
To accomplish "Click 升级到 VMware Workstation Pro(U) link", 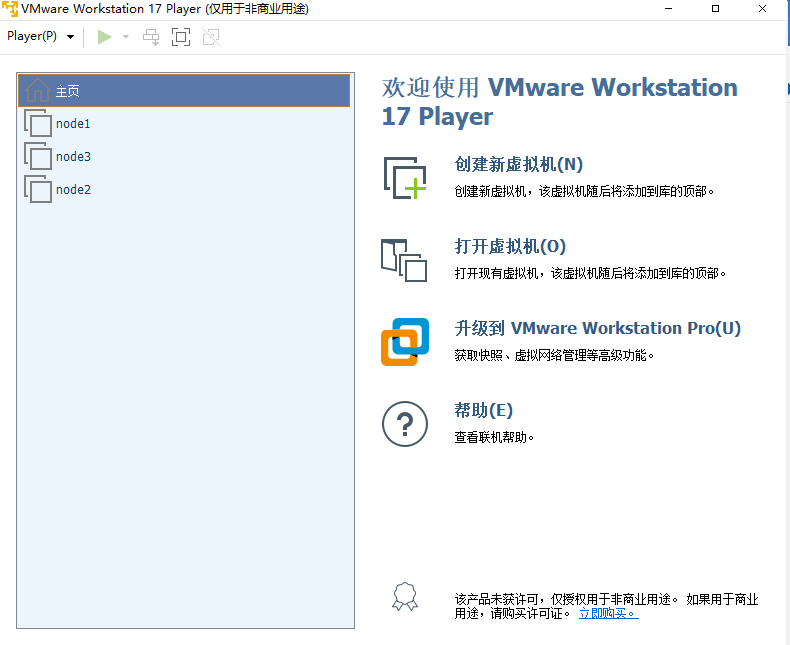I will [x=598, y=328].
